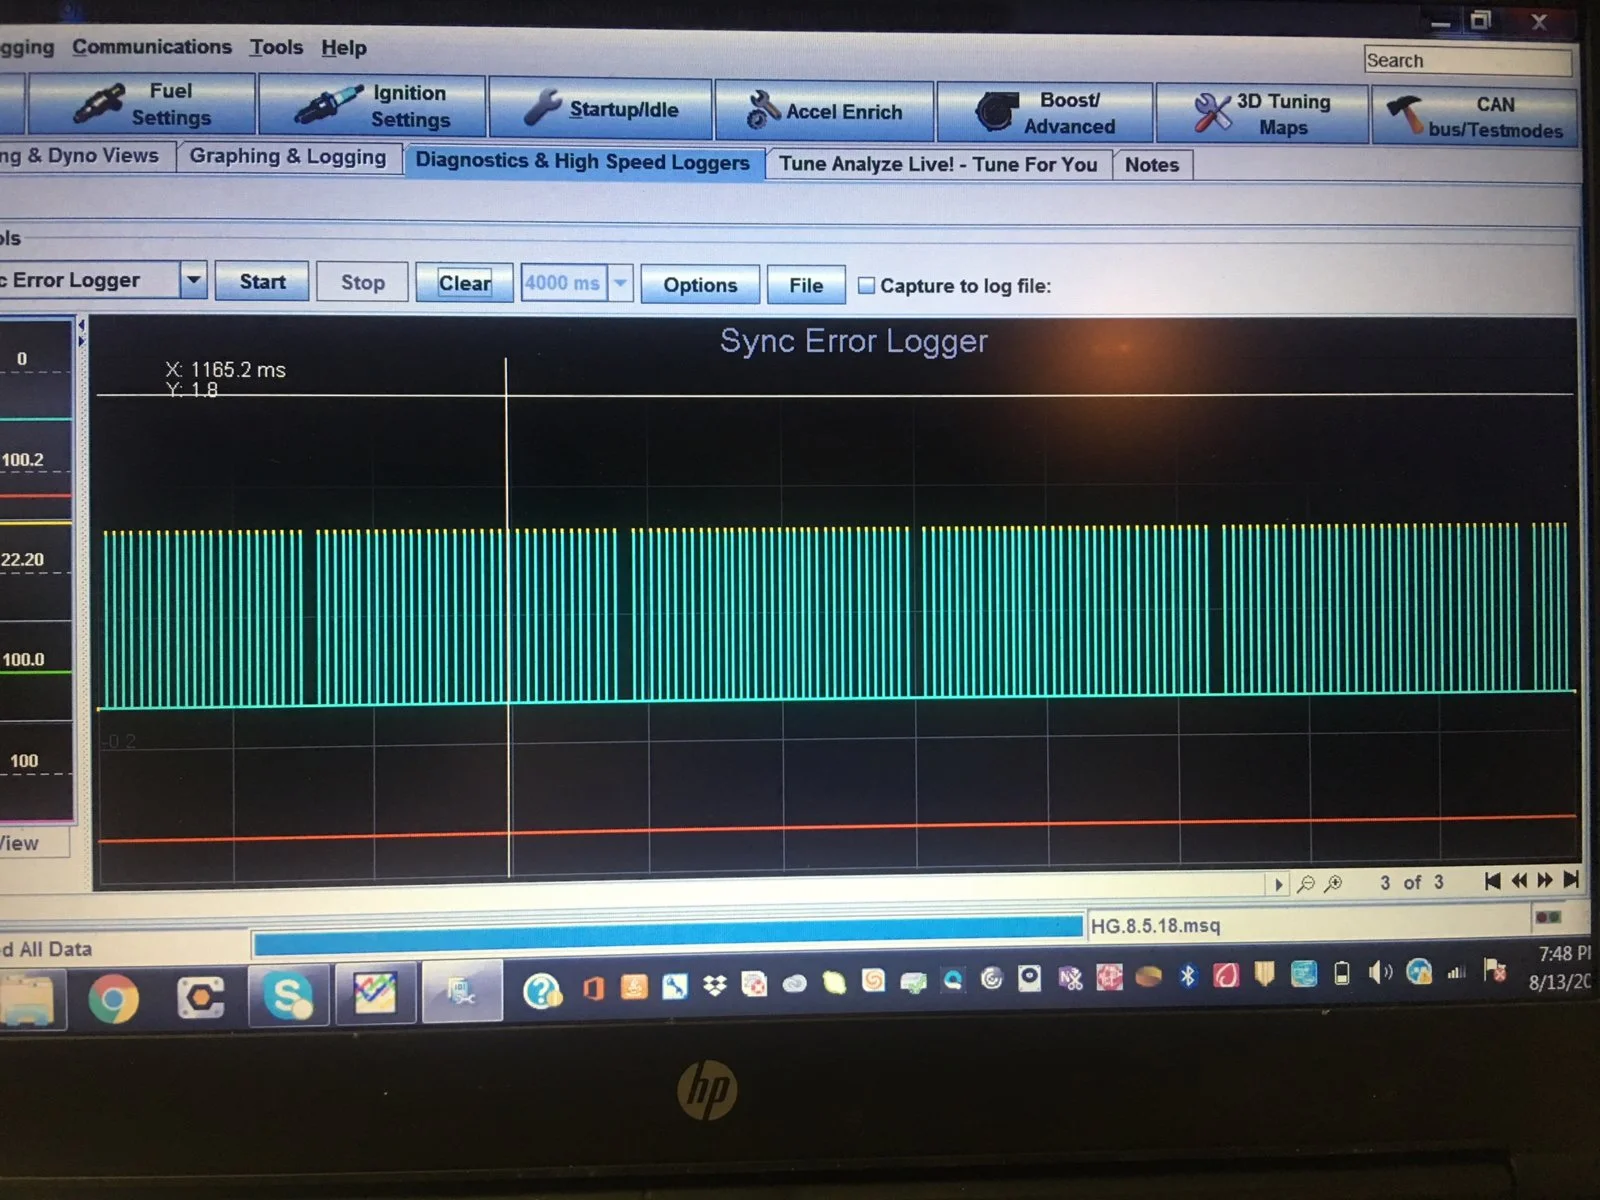The image size is (1600, 1200).
Task: Click the network signal bars tray icon
Action: [1456, 971]
